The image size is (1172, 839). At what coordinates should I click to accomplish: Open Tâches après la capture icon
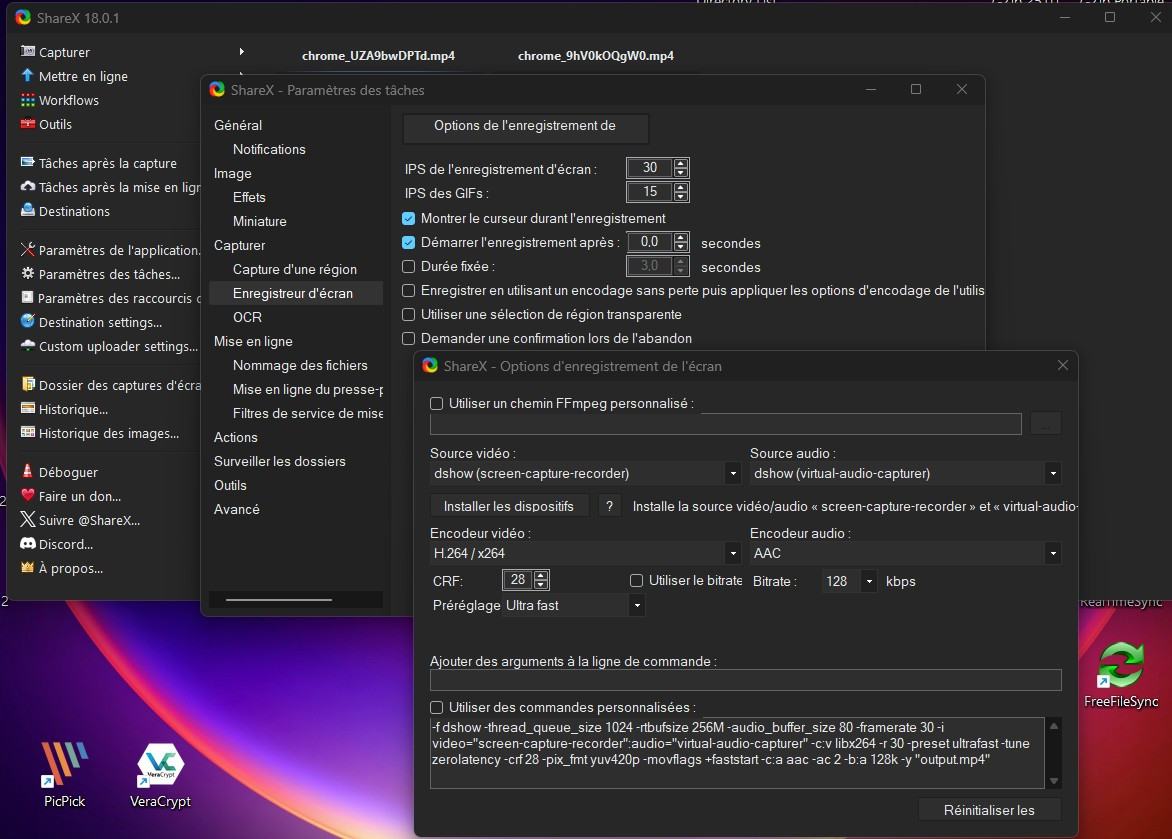point(28,162)
